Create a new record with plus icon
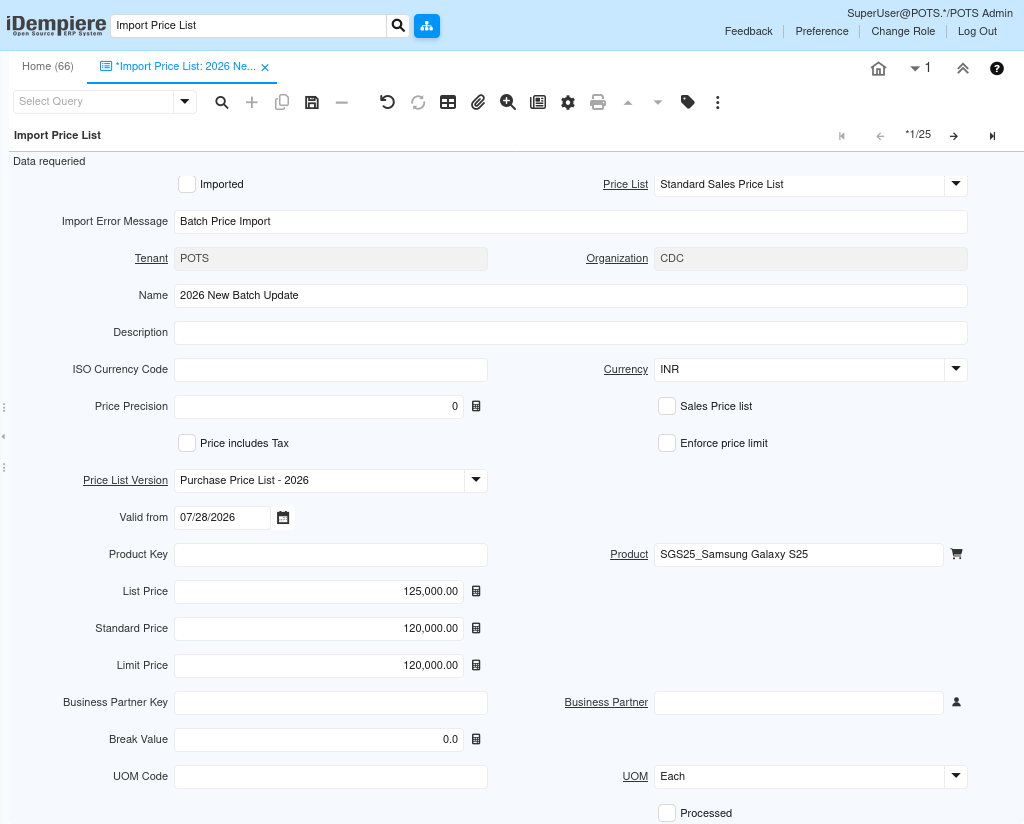The width and height of the screenshot is (1024, 824). [251, 103]
